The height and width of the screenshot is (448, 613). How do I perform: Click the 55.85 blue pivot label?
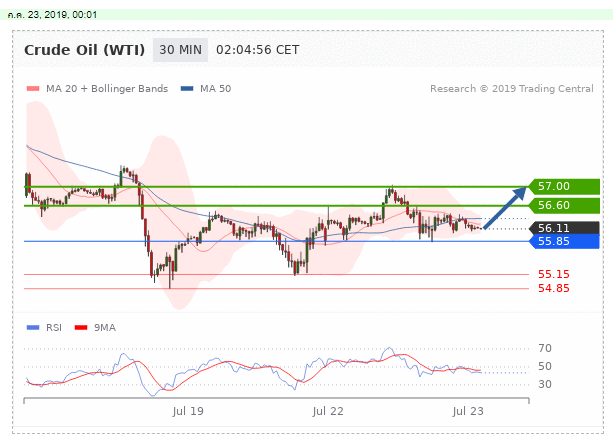pyautogui.click(x=563, y=242)
